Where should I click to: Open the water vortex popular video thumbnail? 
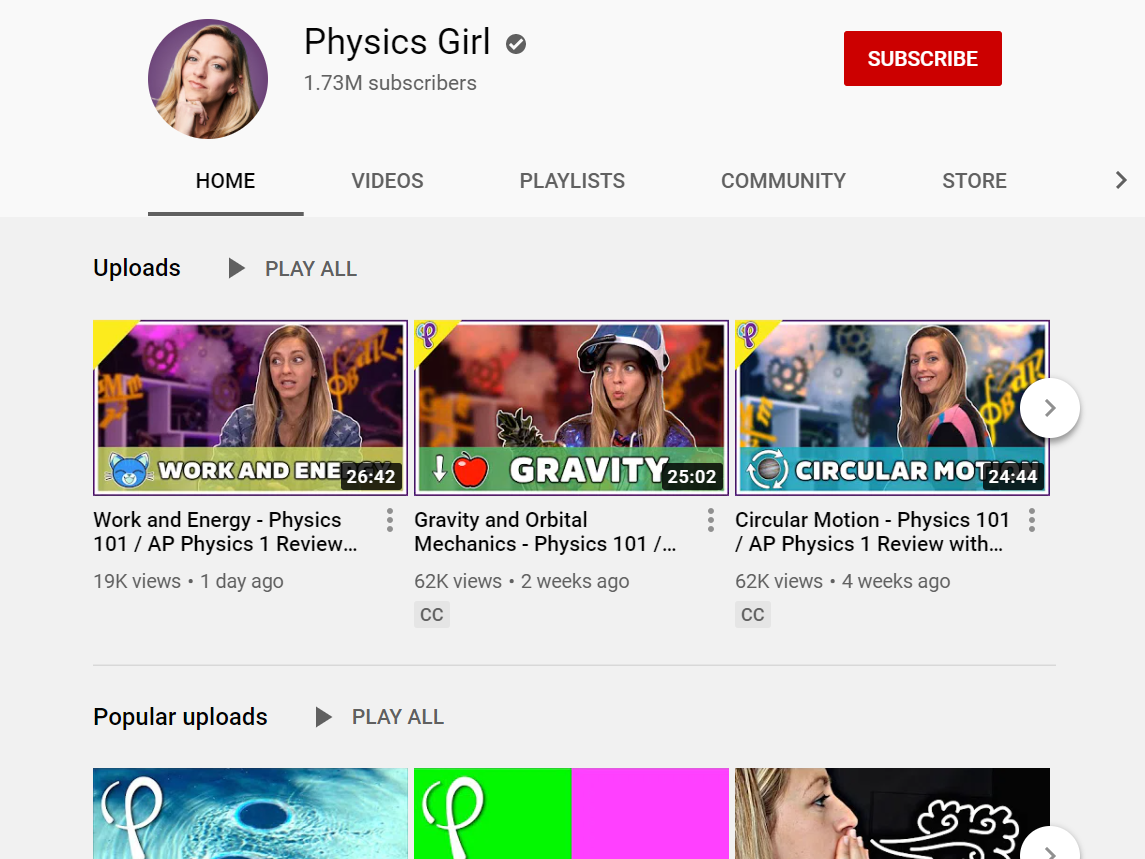(x=250, y=813)
